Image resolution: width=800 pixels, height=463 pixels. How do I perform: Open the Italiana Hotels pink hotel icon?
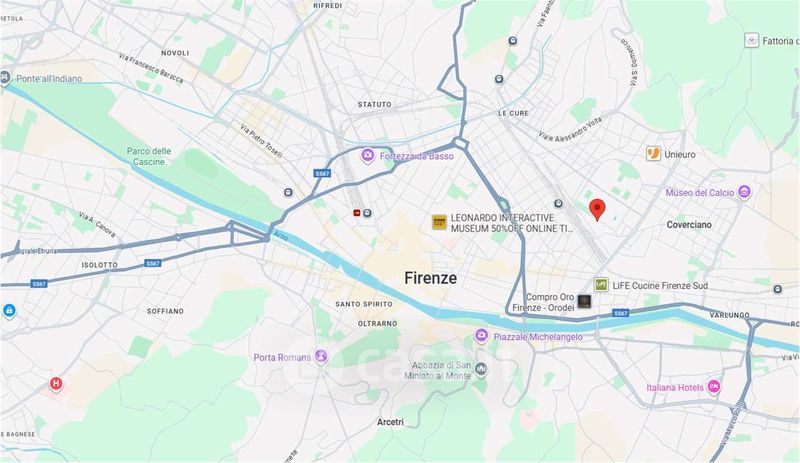[714, 387]
